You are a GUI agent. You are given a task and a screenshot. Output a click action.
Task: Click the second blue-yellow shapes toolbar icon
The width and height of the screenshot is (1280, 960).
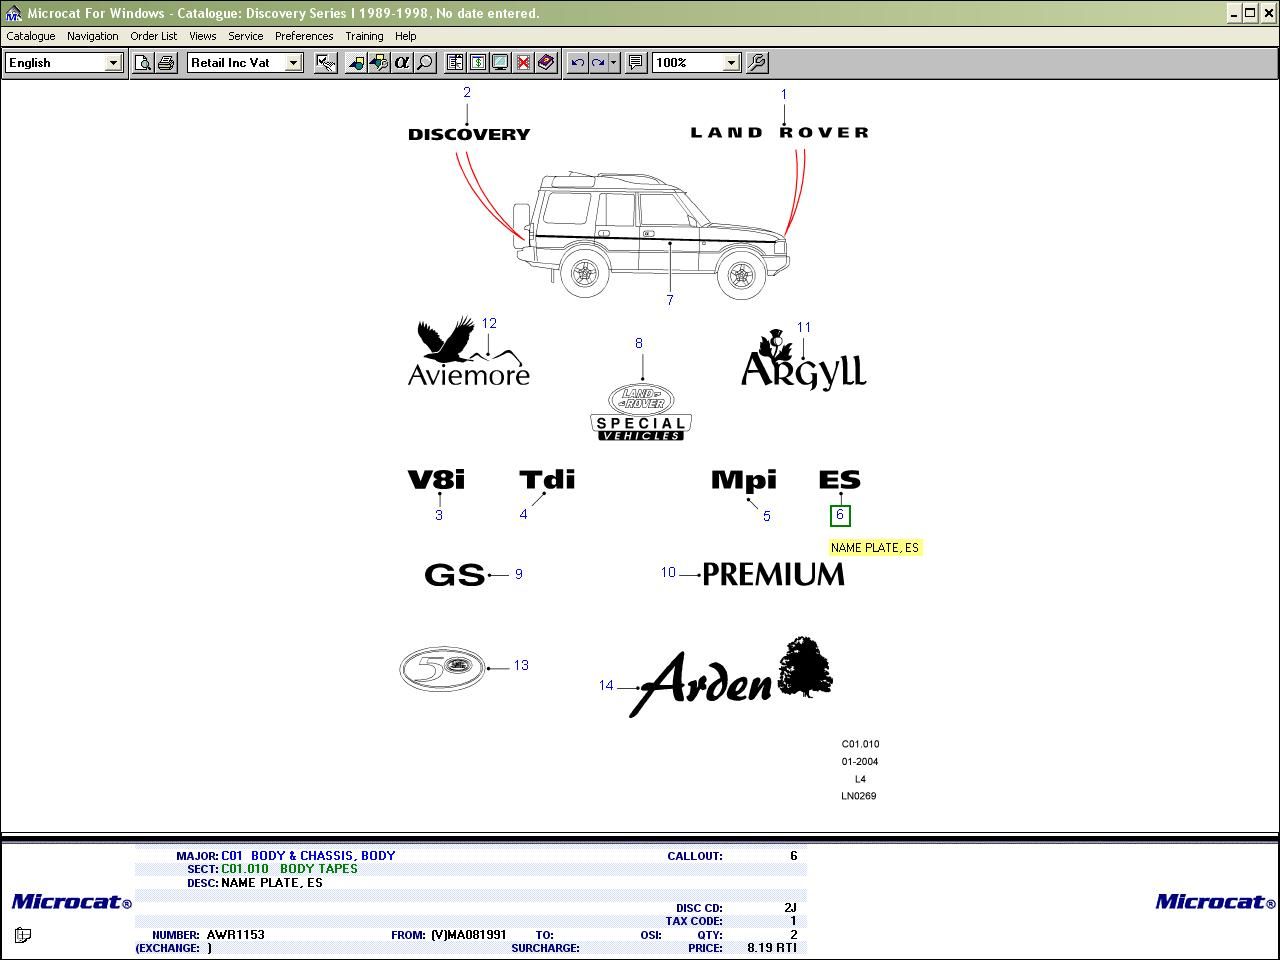click(x=379, y=62)
